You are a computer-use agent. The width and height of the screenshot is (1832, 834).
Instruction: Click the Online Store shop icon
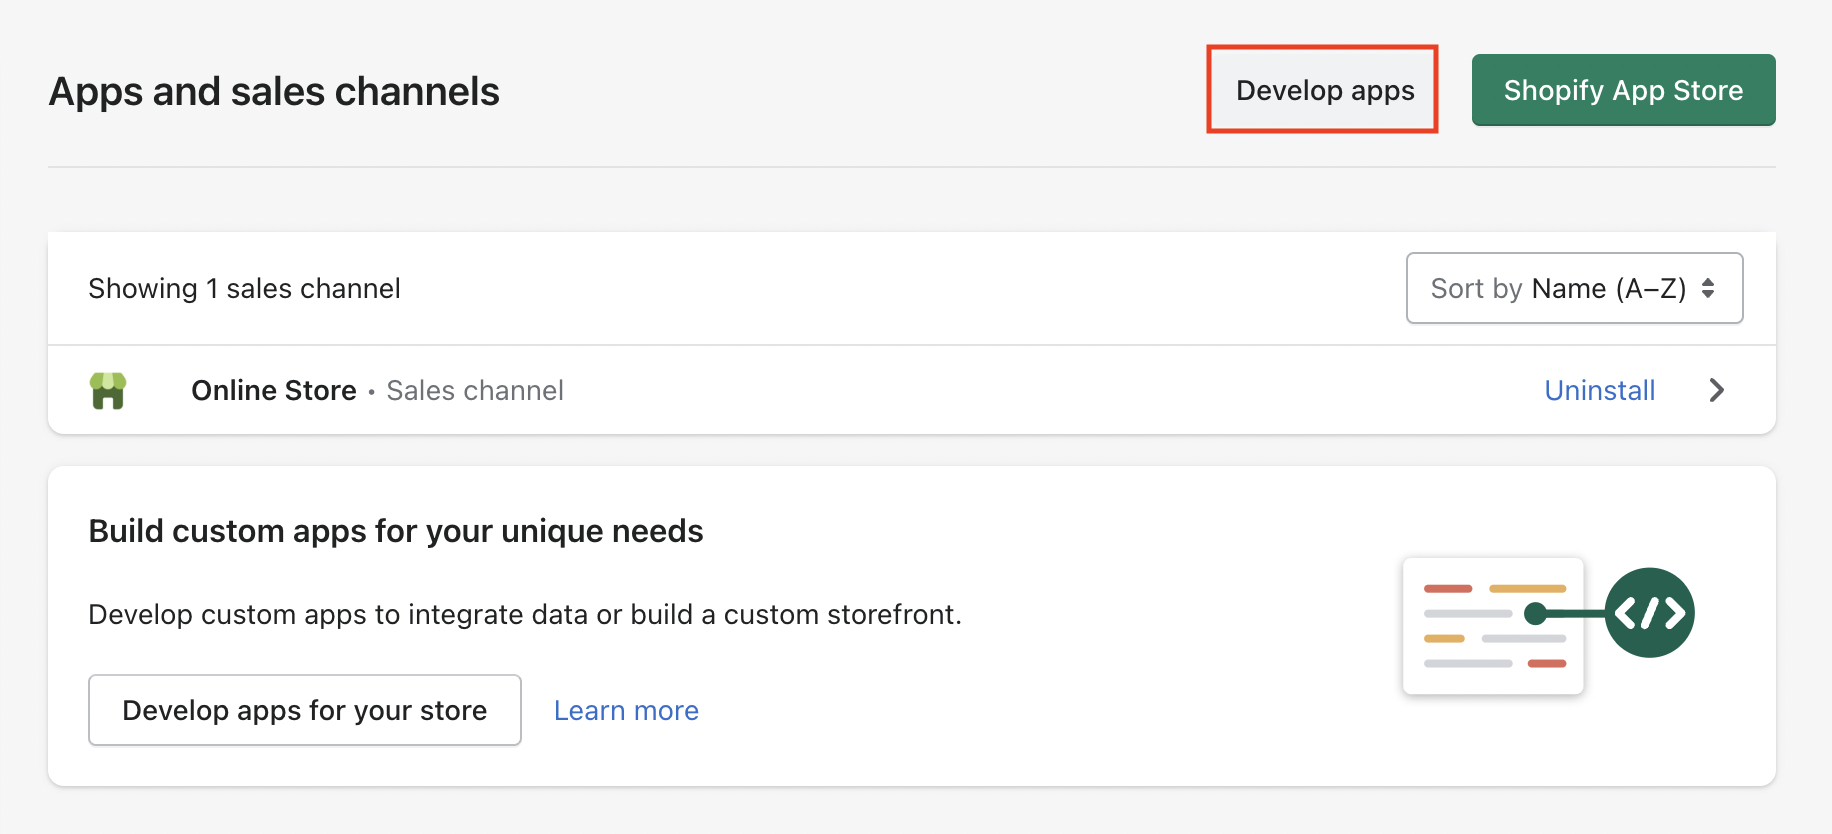(x=108, y=390)
